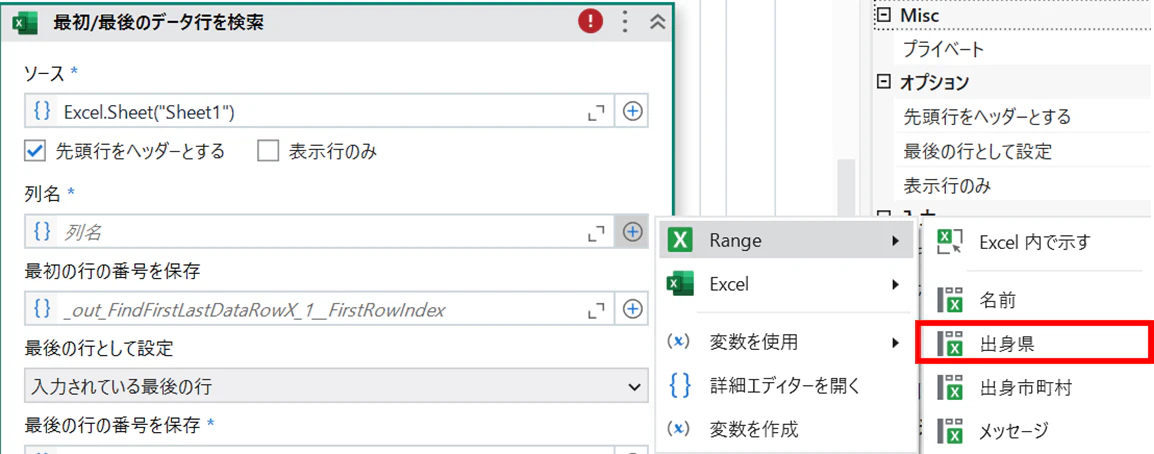The height and width of the screenshot is (454, 1154).
Task: Click the Excel.Sheet("Sheet1") source field
Action: tap(318, 111)
